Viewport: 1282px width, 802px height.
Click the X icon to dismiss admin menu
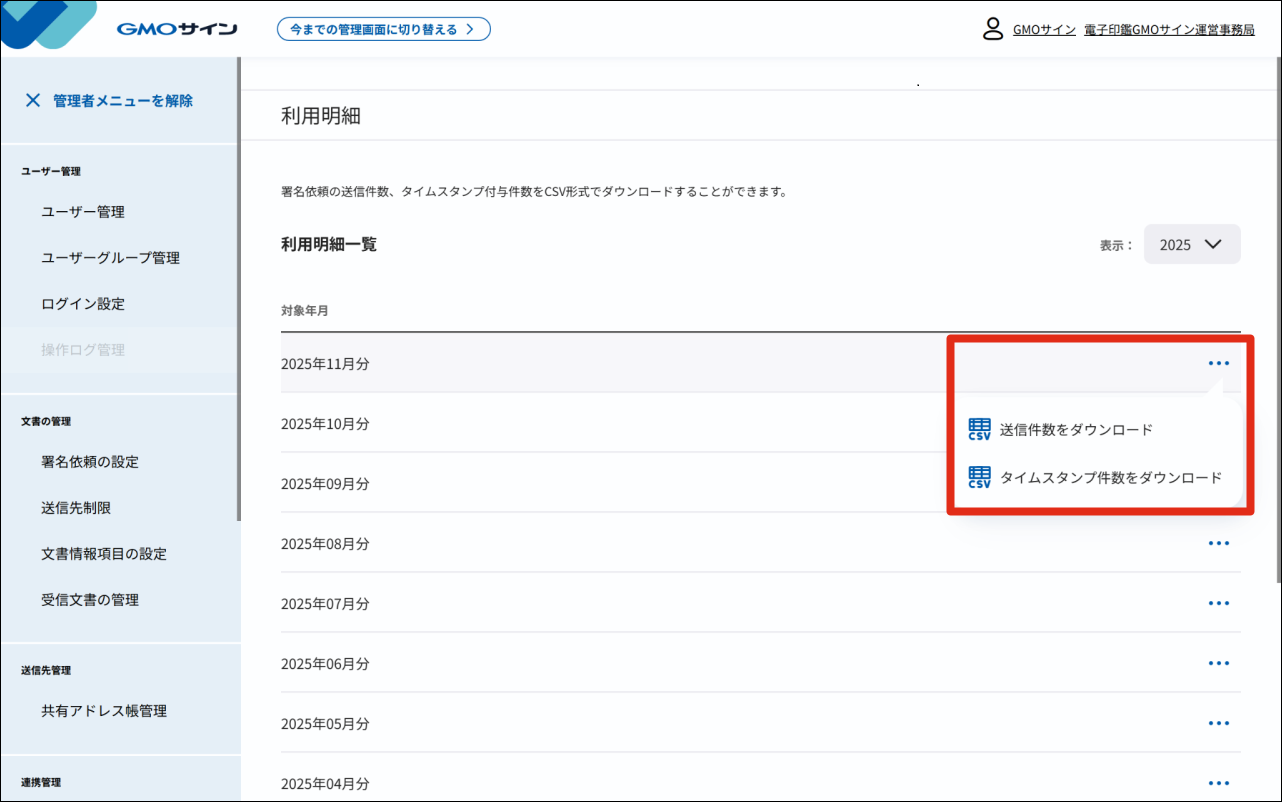point(33,100)
